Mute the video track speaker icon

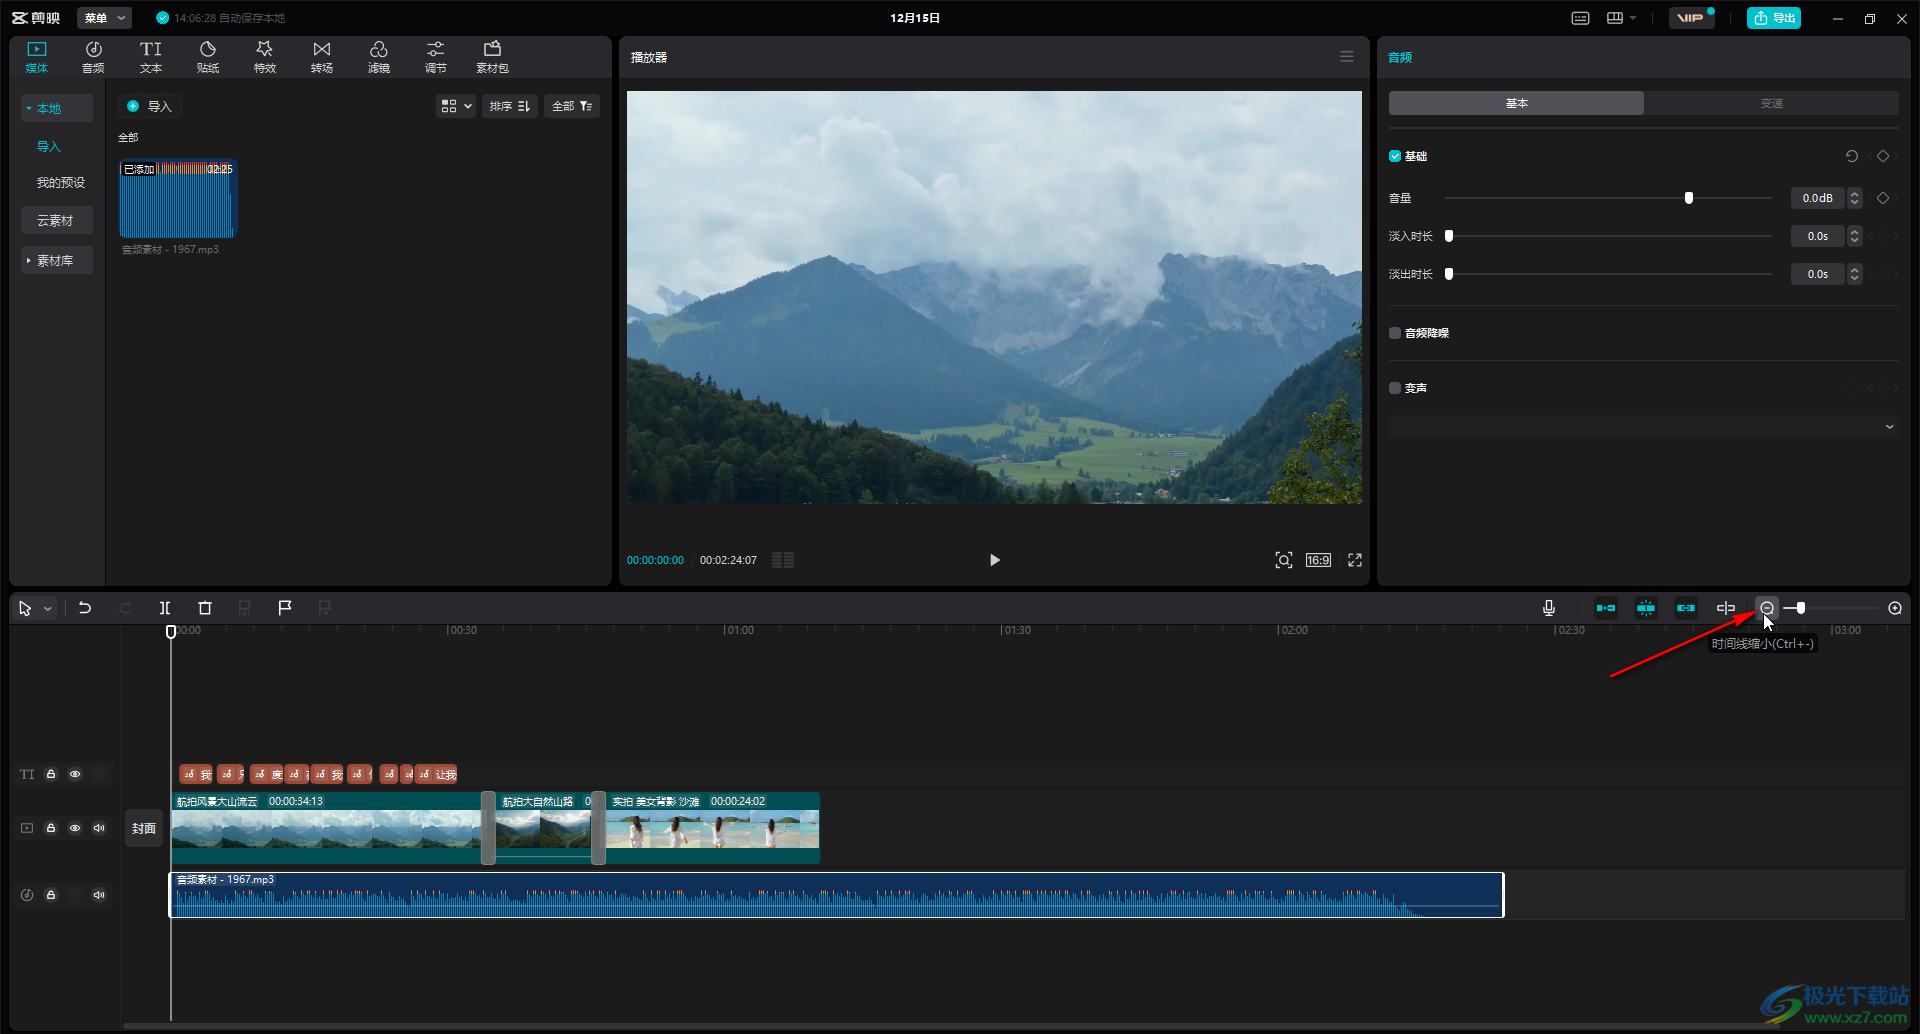click(99, 828)
